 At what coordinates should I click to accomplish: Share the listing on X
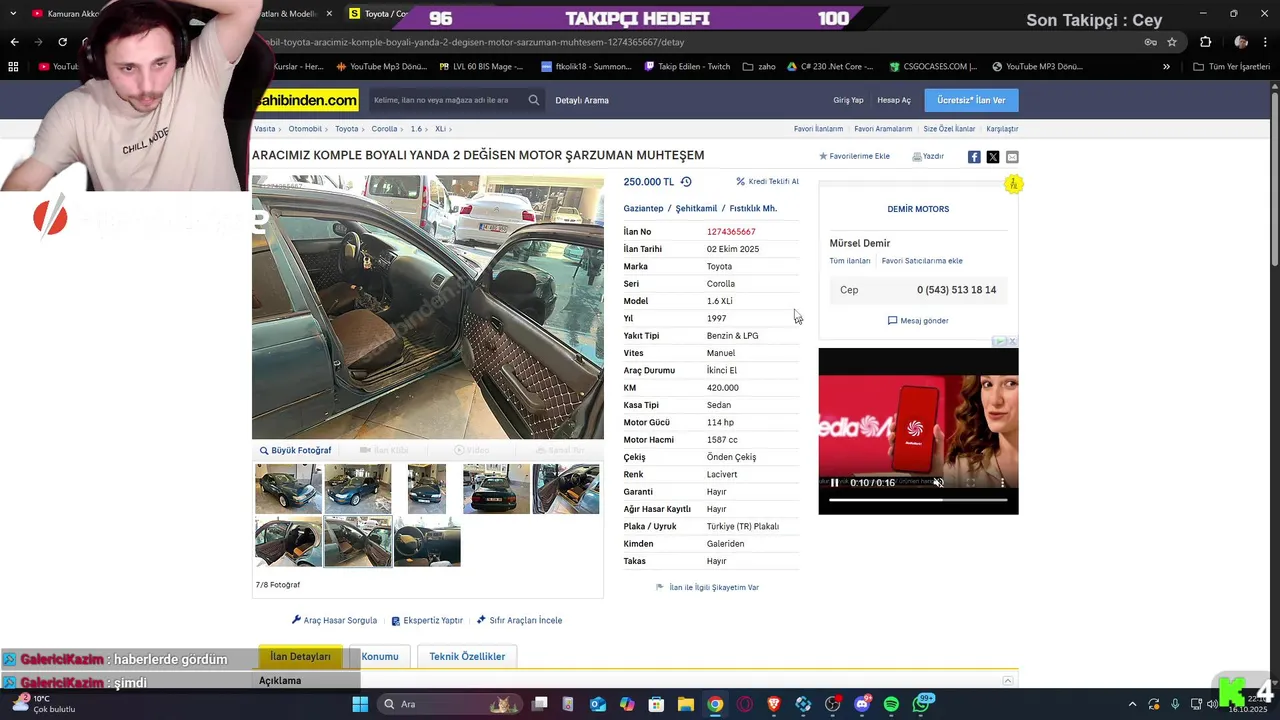click(993, 157)
